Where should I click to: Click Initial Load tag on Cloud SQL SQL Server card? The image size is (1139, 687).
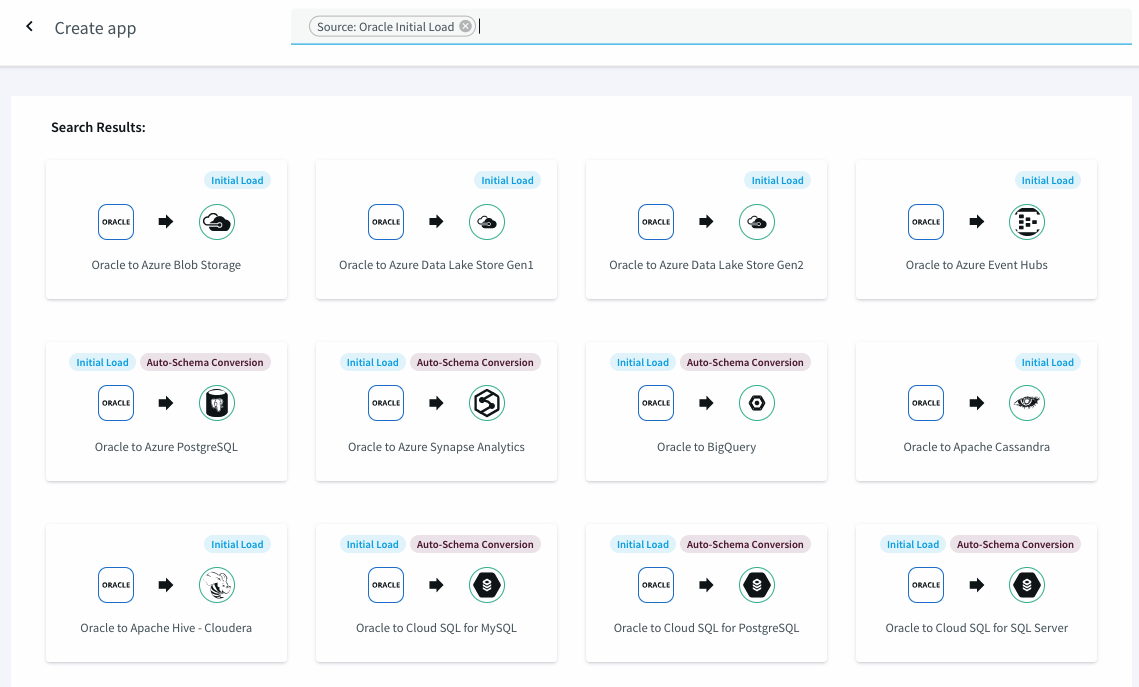point(913,544)
